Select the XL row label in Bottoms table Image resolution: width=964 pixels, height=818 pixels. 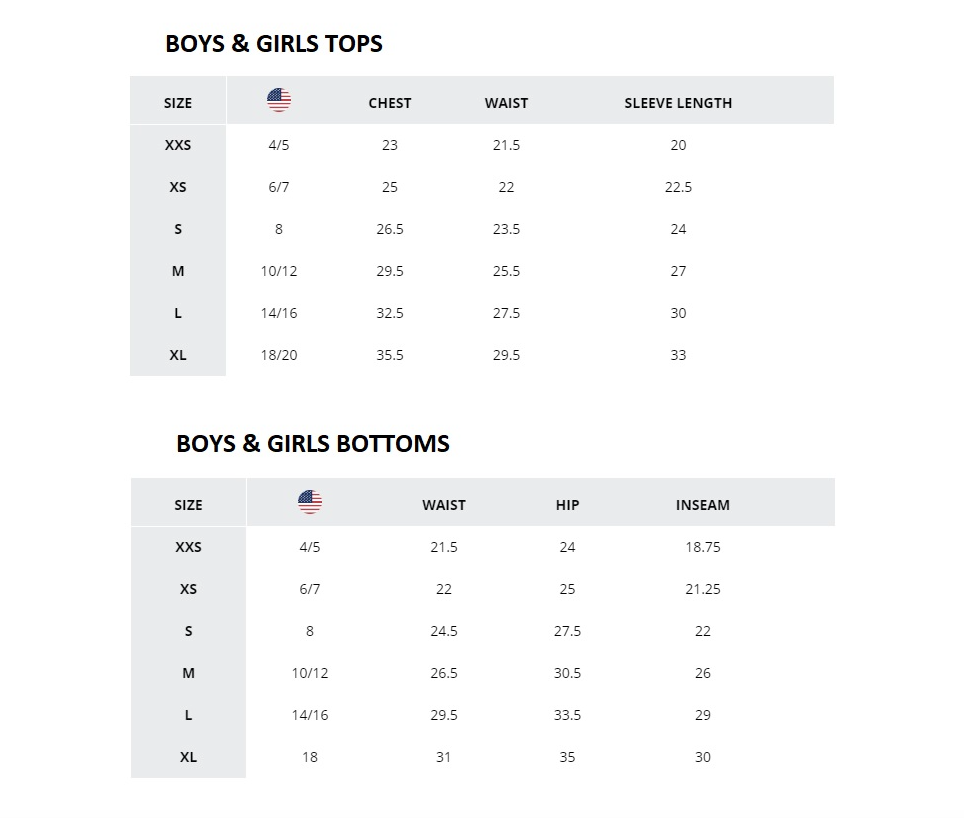pos(188,757)
